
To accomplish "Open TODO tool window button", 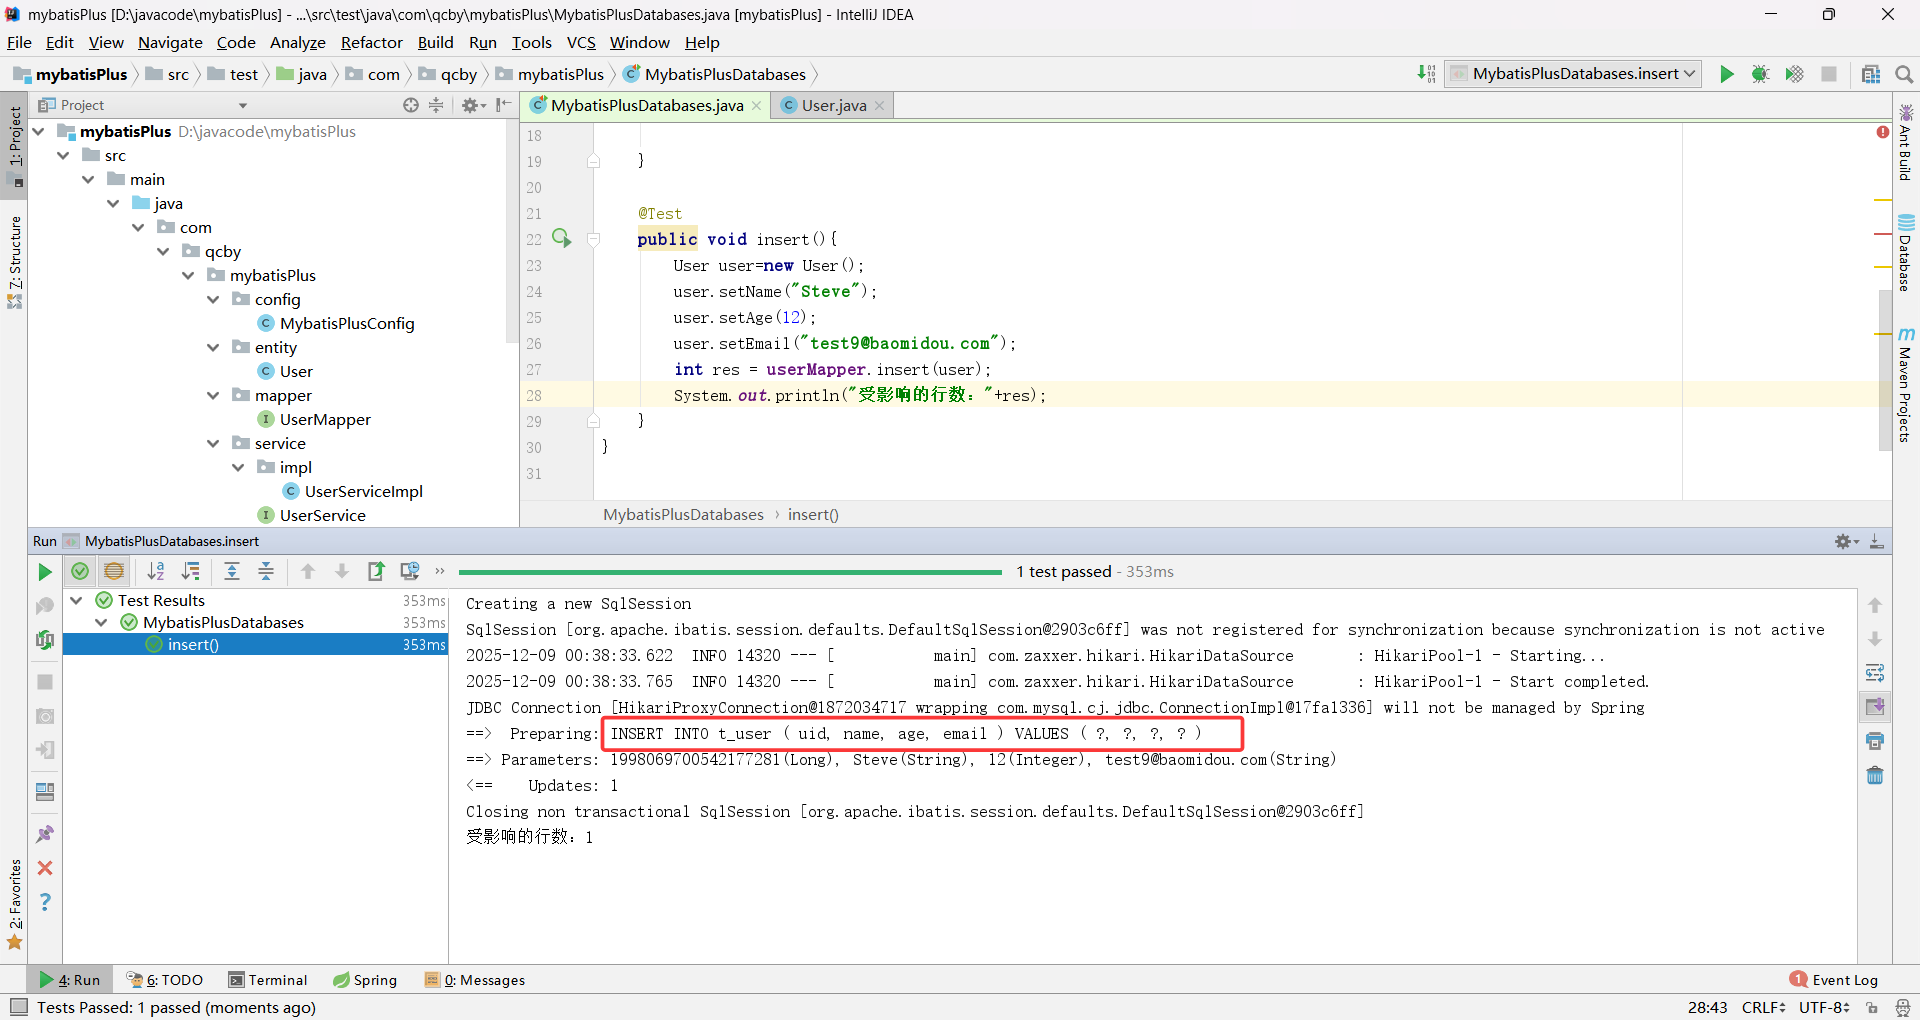I will tap(165, 980).
